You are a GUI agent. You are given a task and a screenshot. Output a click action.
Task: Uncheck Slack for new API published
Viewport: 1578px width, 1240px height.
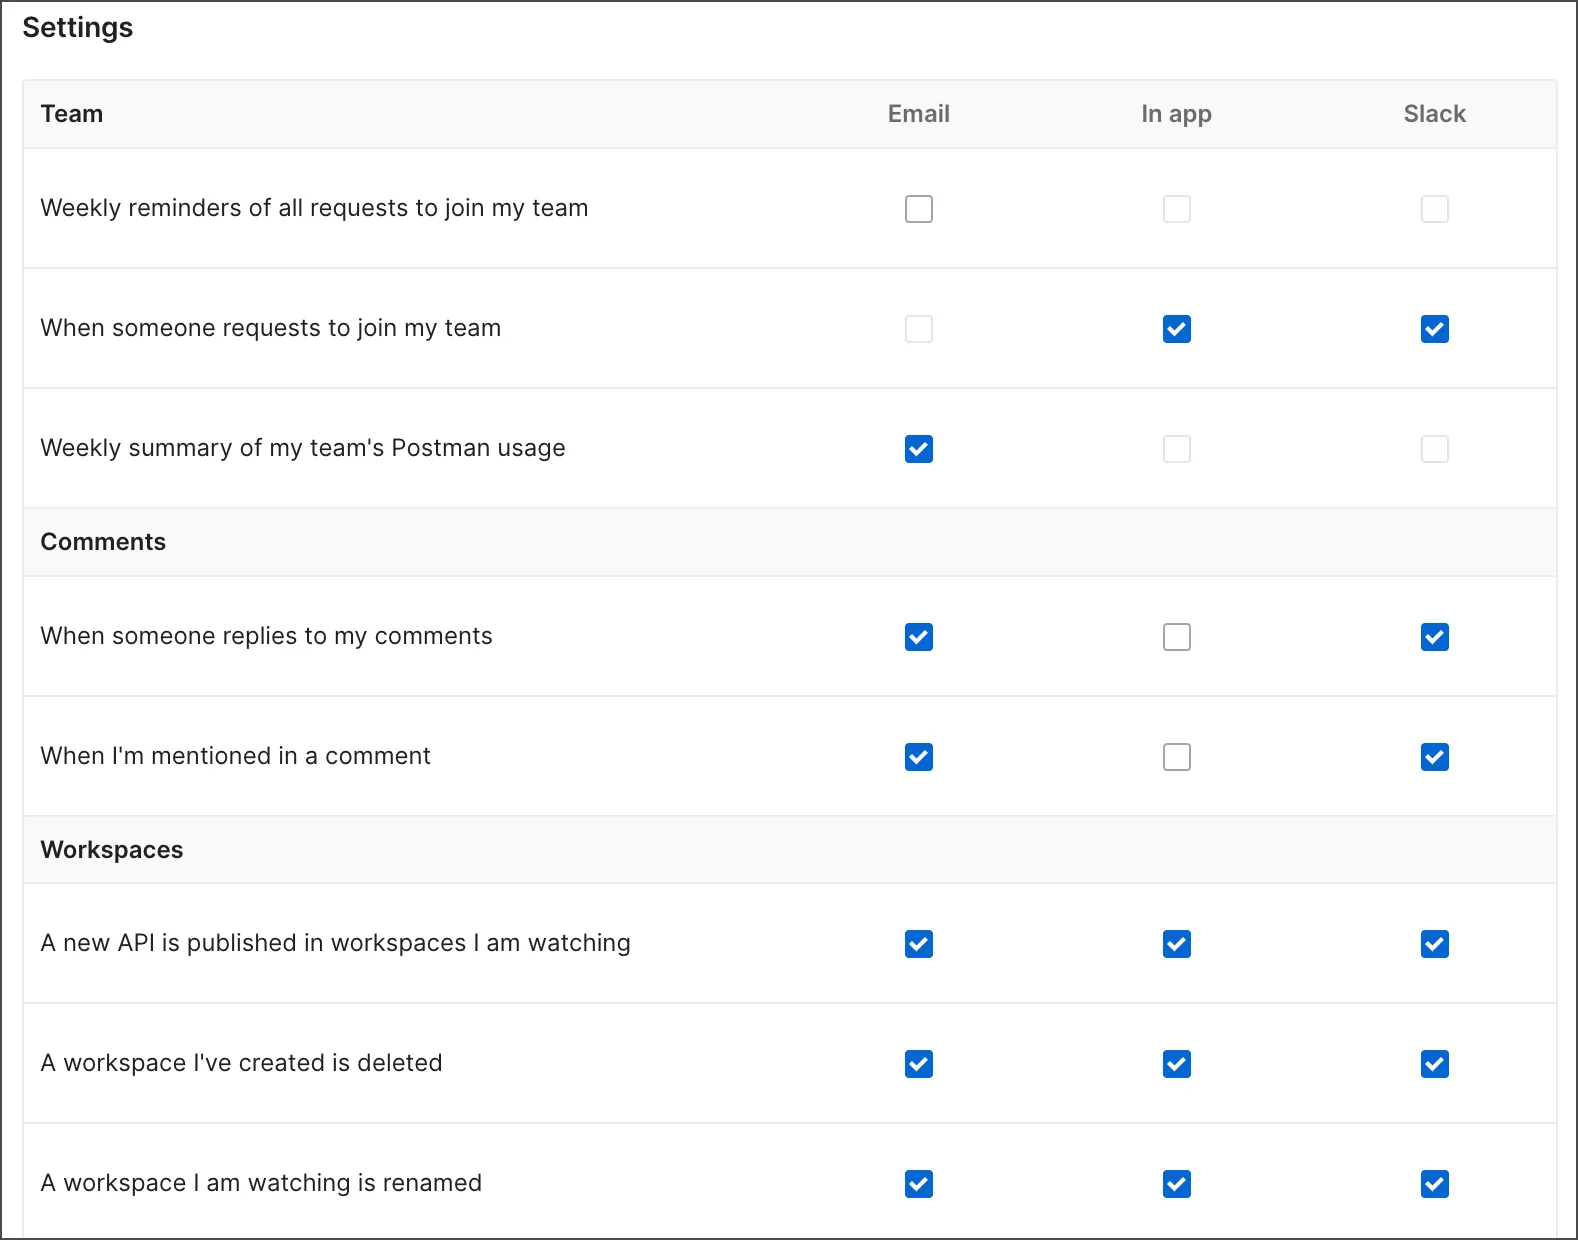point(1434,944)
